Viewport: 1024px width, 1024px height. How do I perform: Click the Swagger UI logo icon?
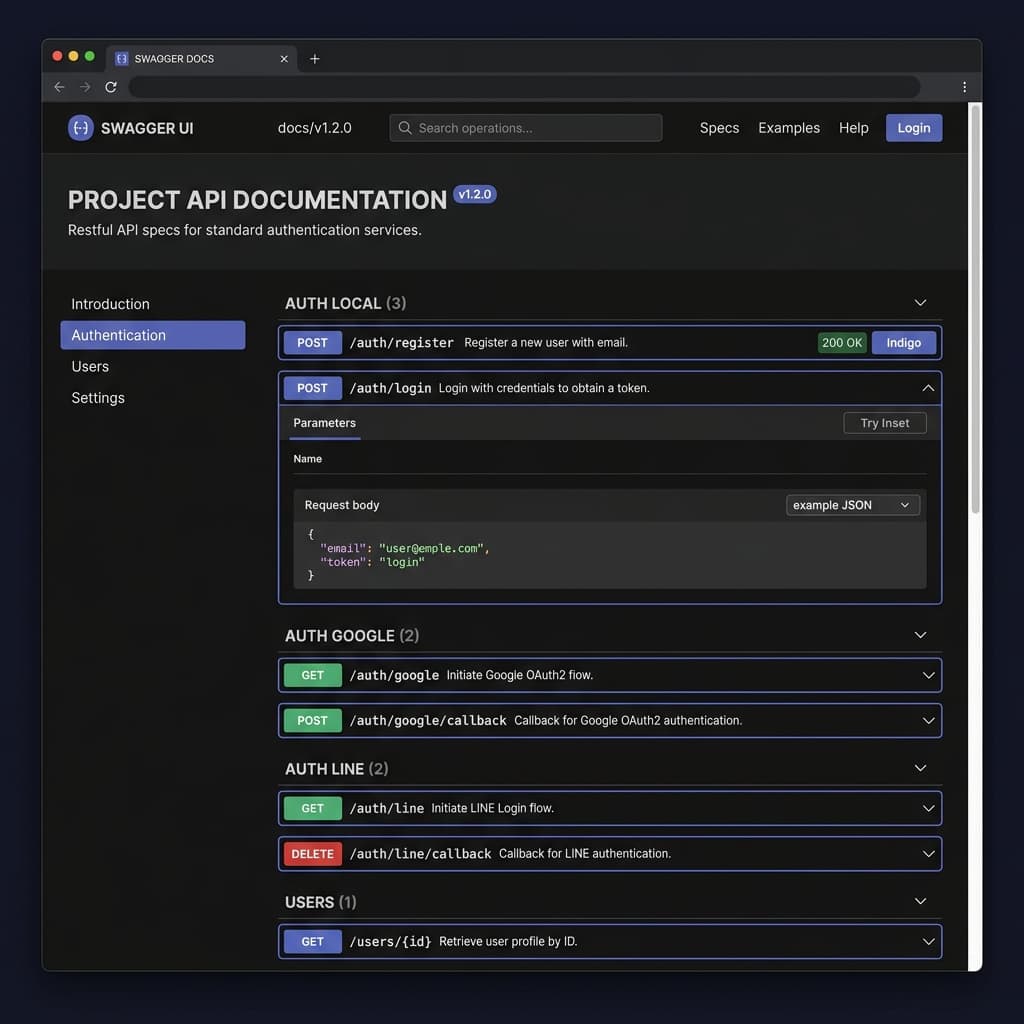(80, 127)
